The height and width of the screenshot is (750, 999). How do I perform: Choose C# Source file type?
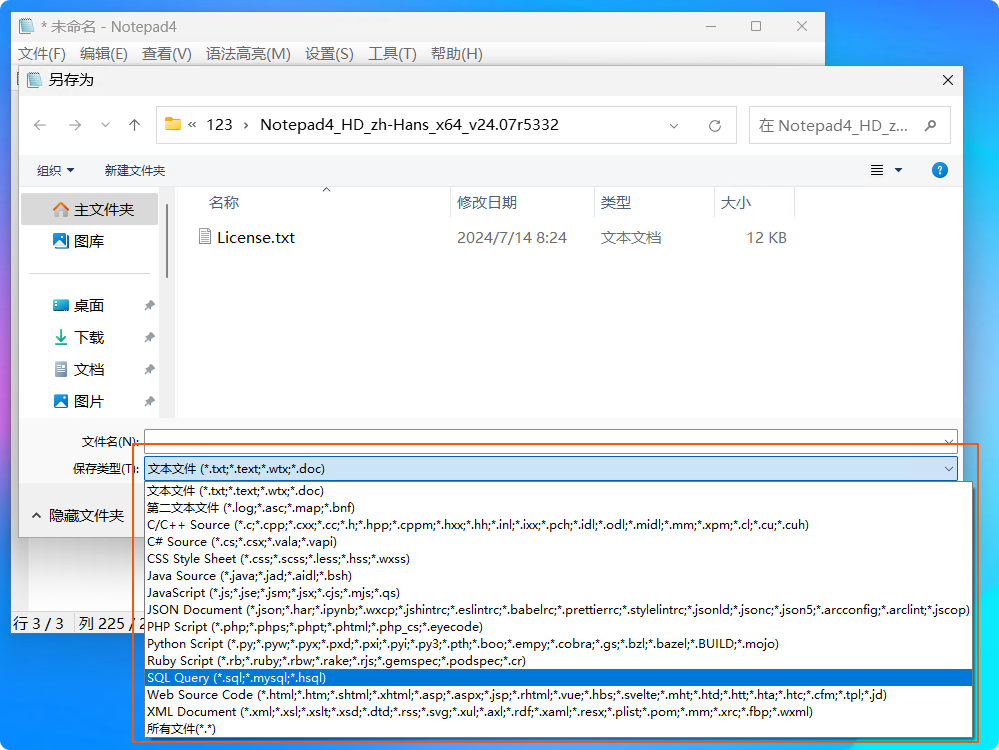click(559, 542)
